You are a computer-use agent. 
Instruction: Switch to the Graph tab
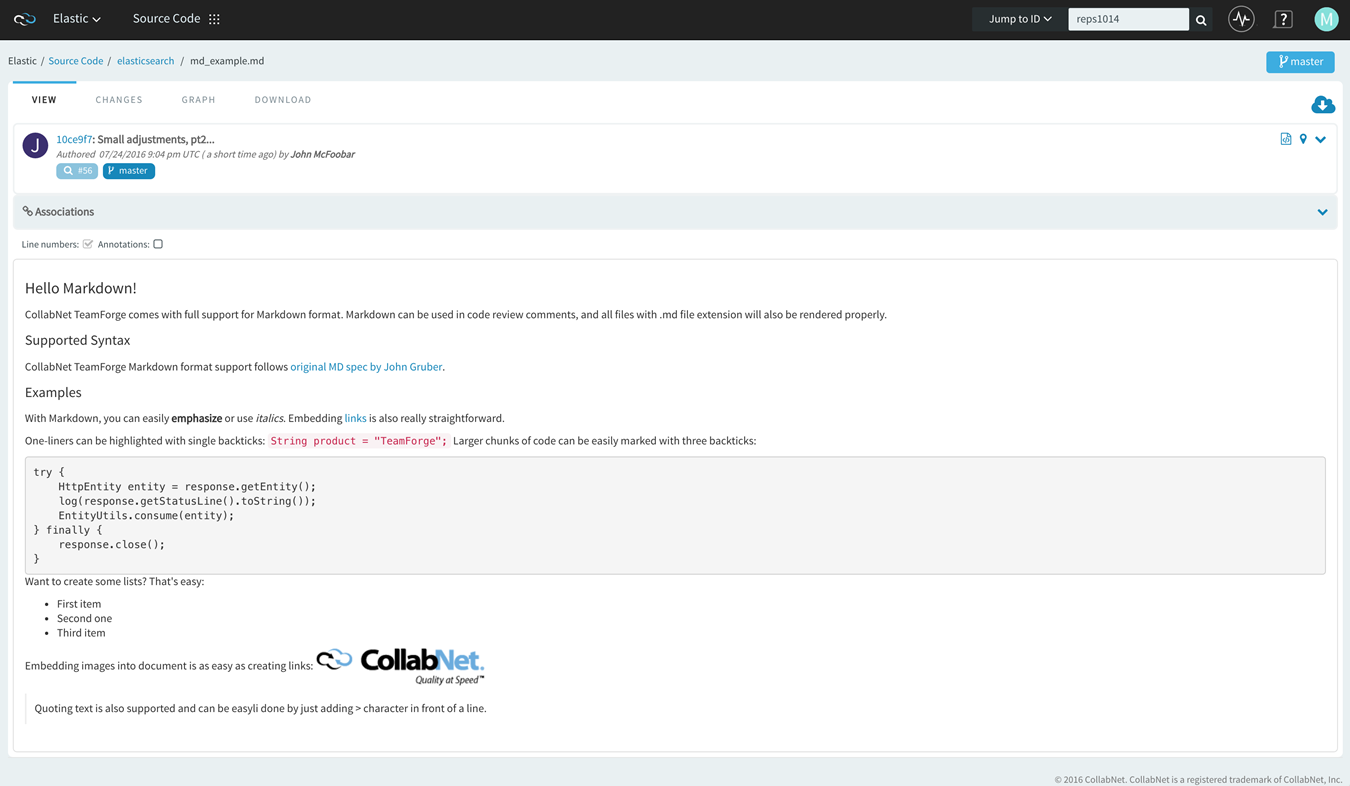point(198,100)
